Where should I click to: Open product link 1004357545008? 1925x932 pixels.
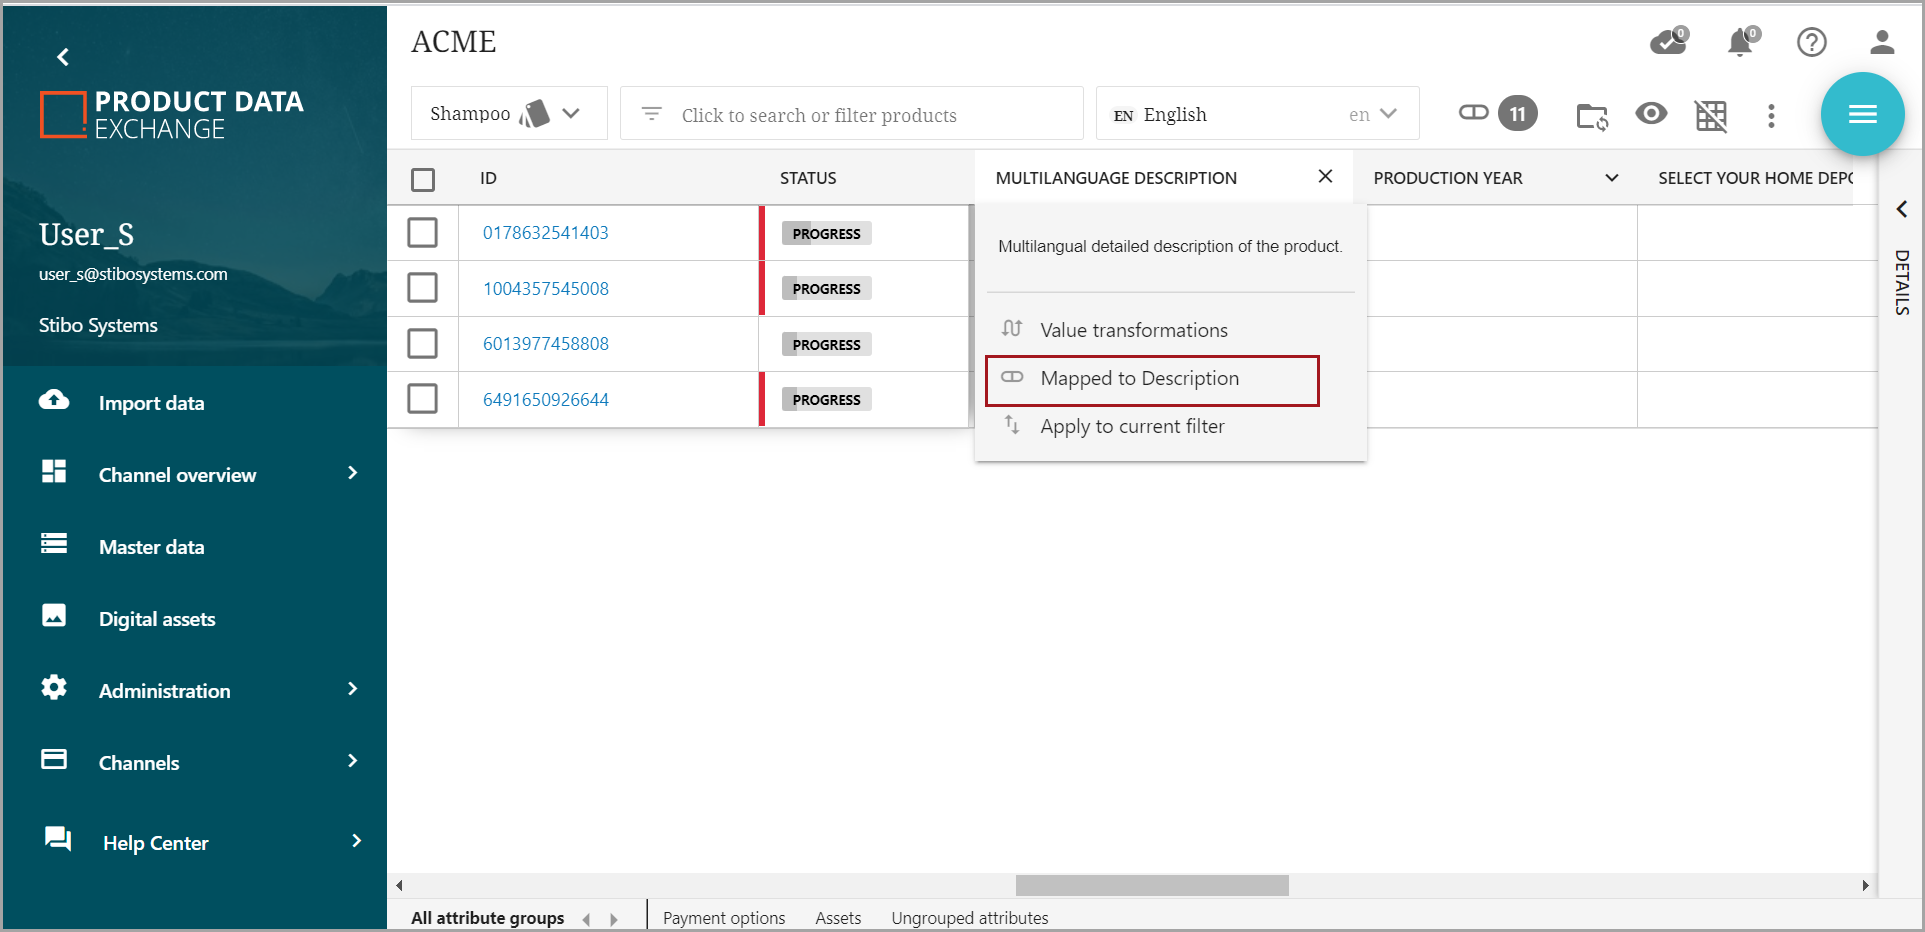click(546, 289)
